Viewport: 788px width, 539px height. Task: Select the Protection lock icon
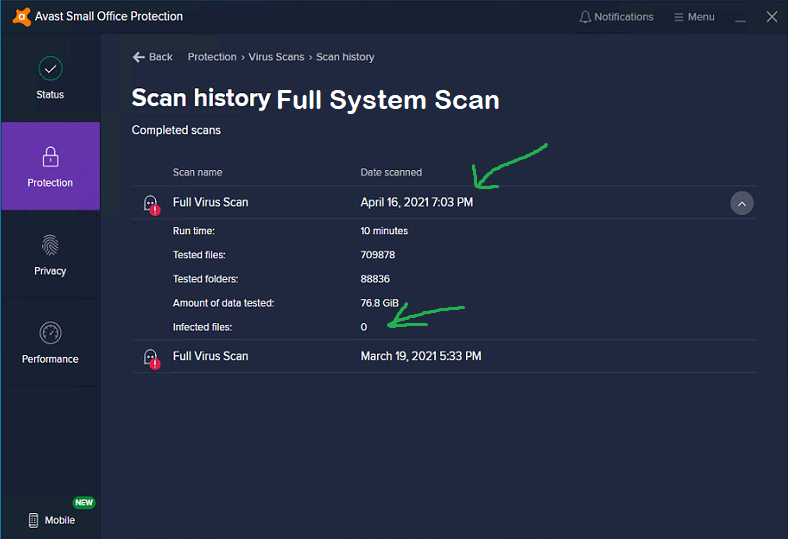[50, 157]
